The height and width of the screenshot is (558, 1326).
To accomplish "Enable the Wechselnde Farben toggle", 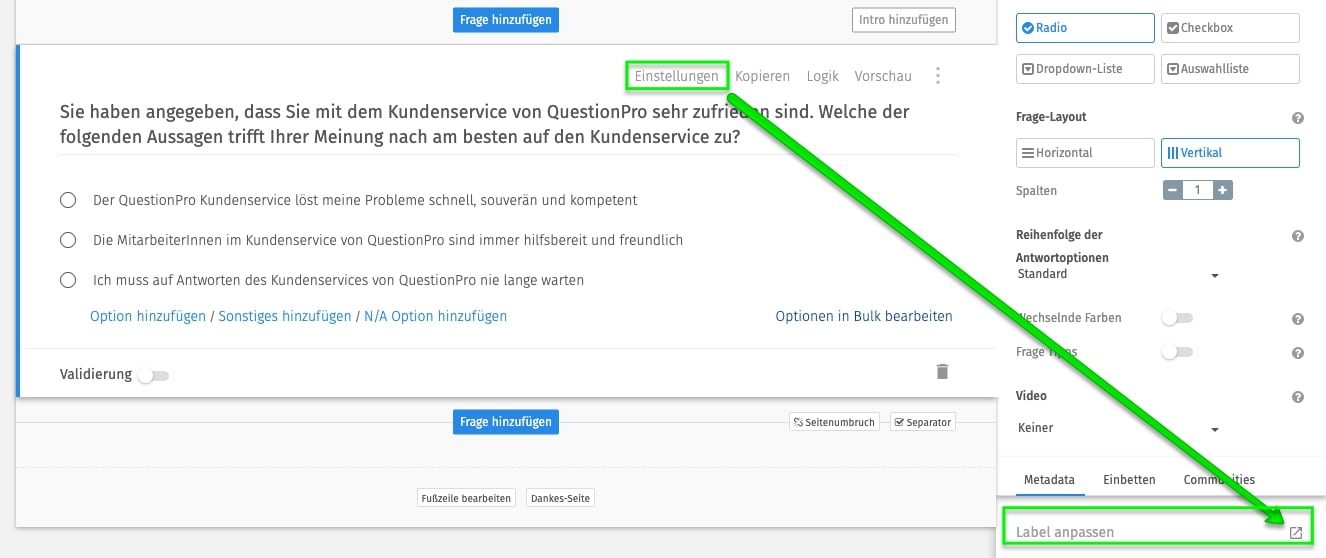I will (x=1176, y=318).
